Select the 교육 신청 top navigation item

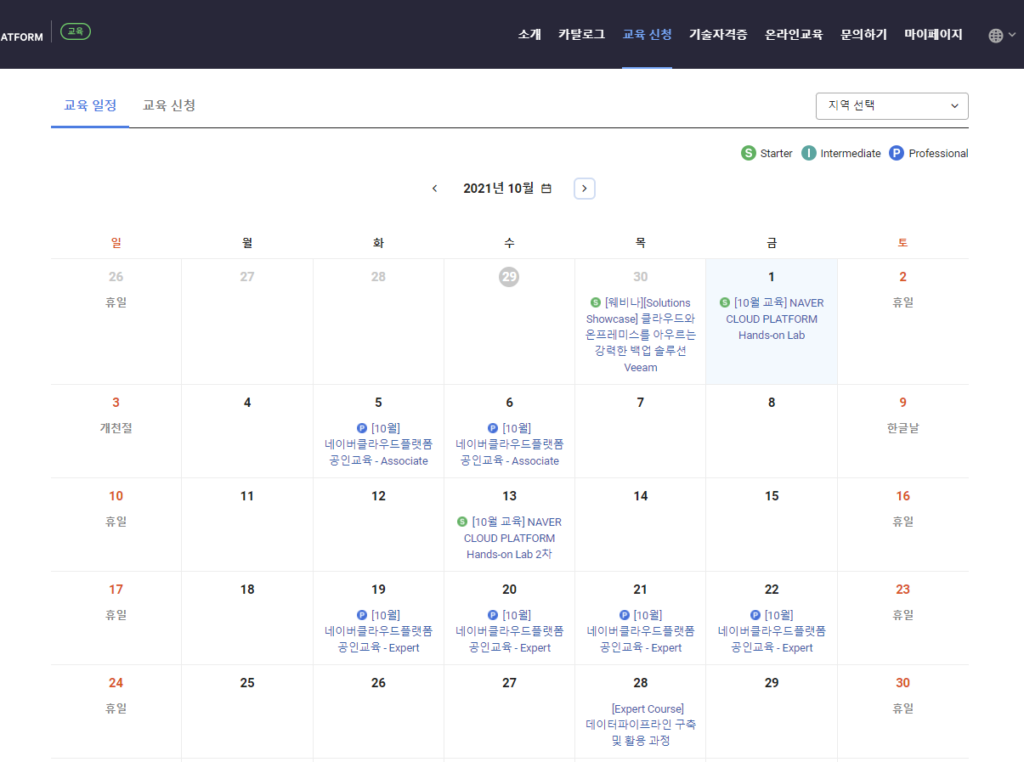[647, 35]
